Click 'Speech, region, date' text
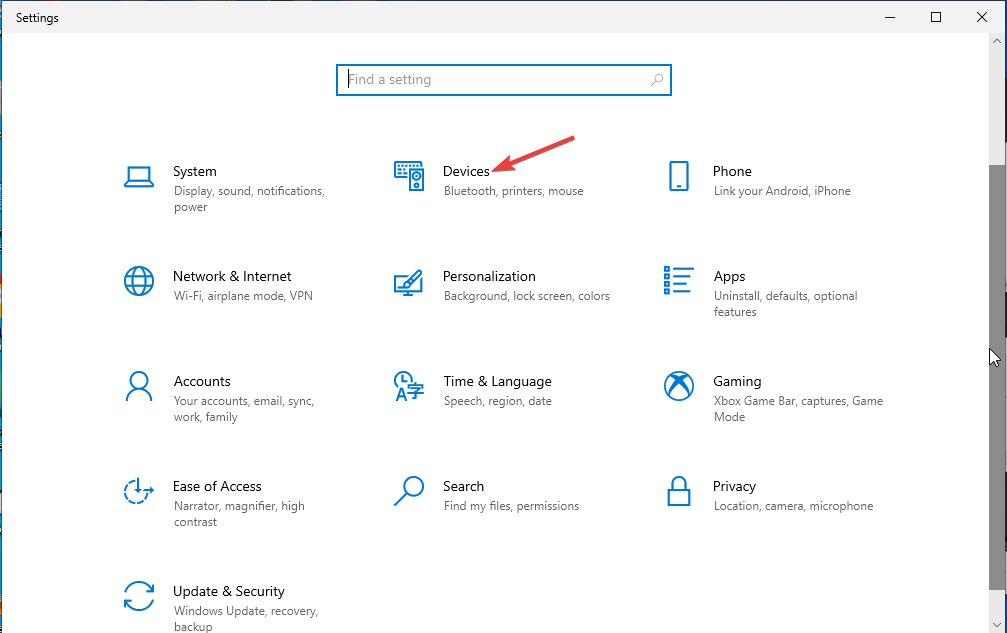 pyautogui.click(x=497, y=401)
